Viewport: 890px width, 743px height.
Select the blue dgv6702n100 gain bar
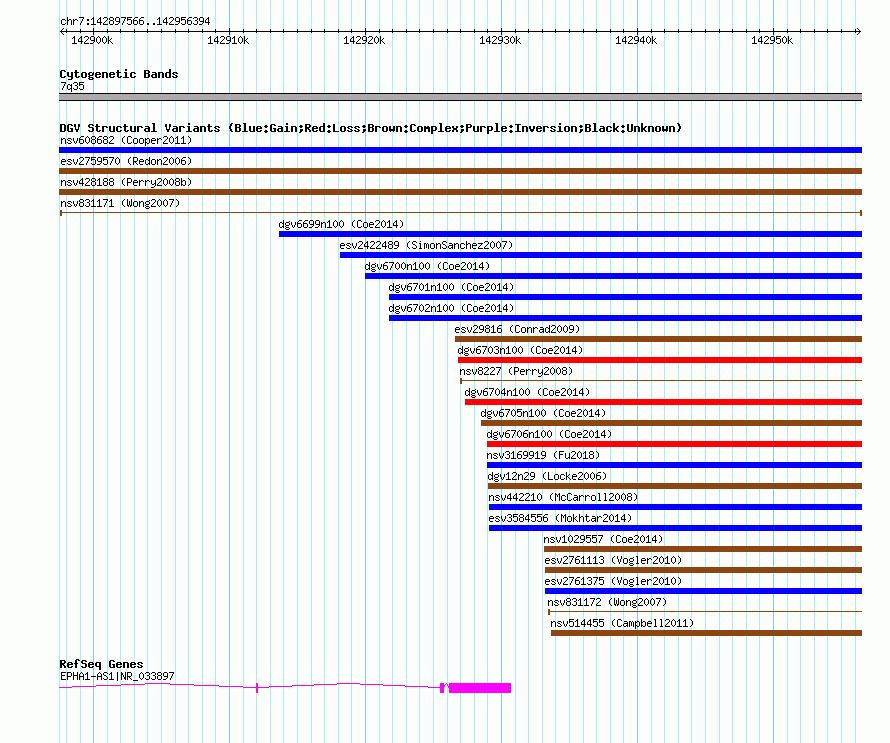coord(625,318)
